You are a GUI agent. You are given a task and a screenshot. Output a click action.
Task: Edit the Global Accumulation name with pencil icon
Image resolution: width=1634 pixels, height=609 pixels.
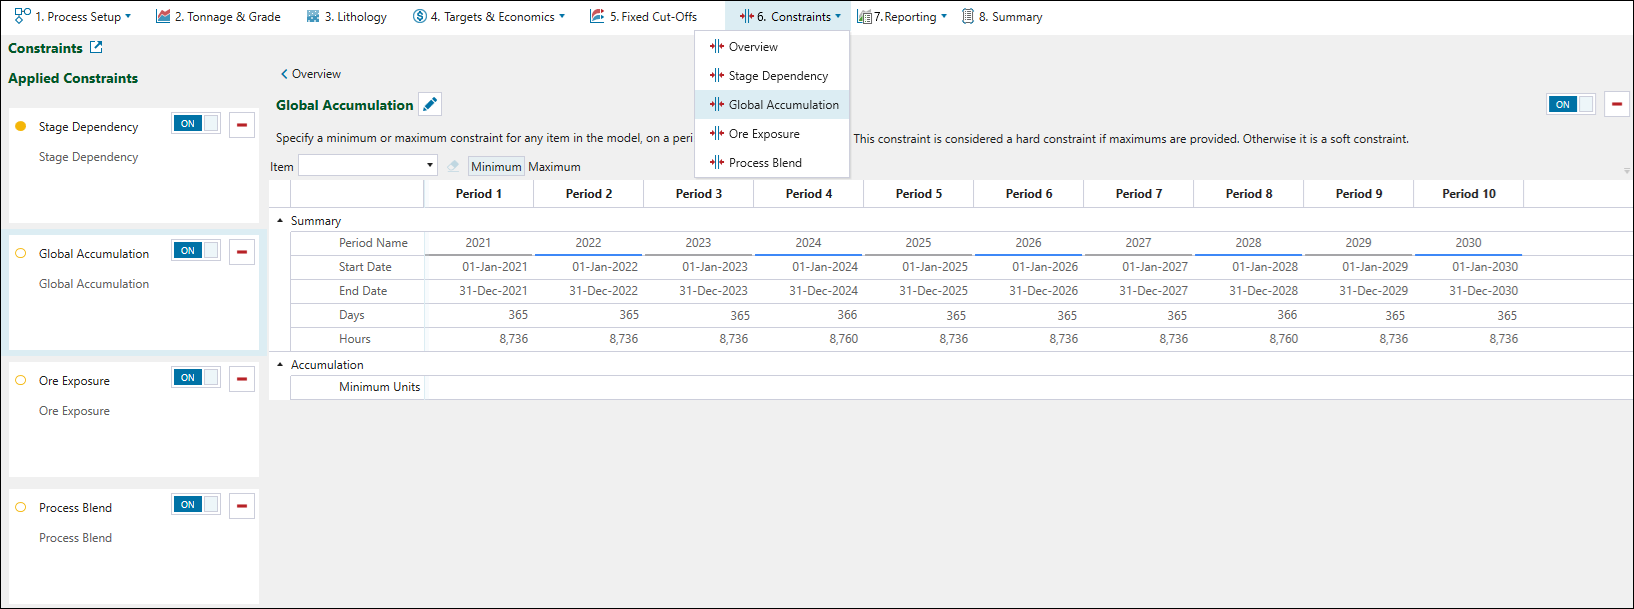click(430, 104)
